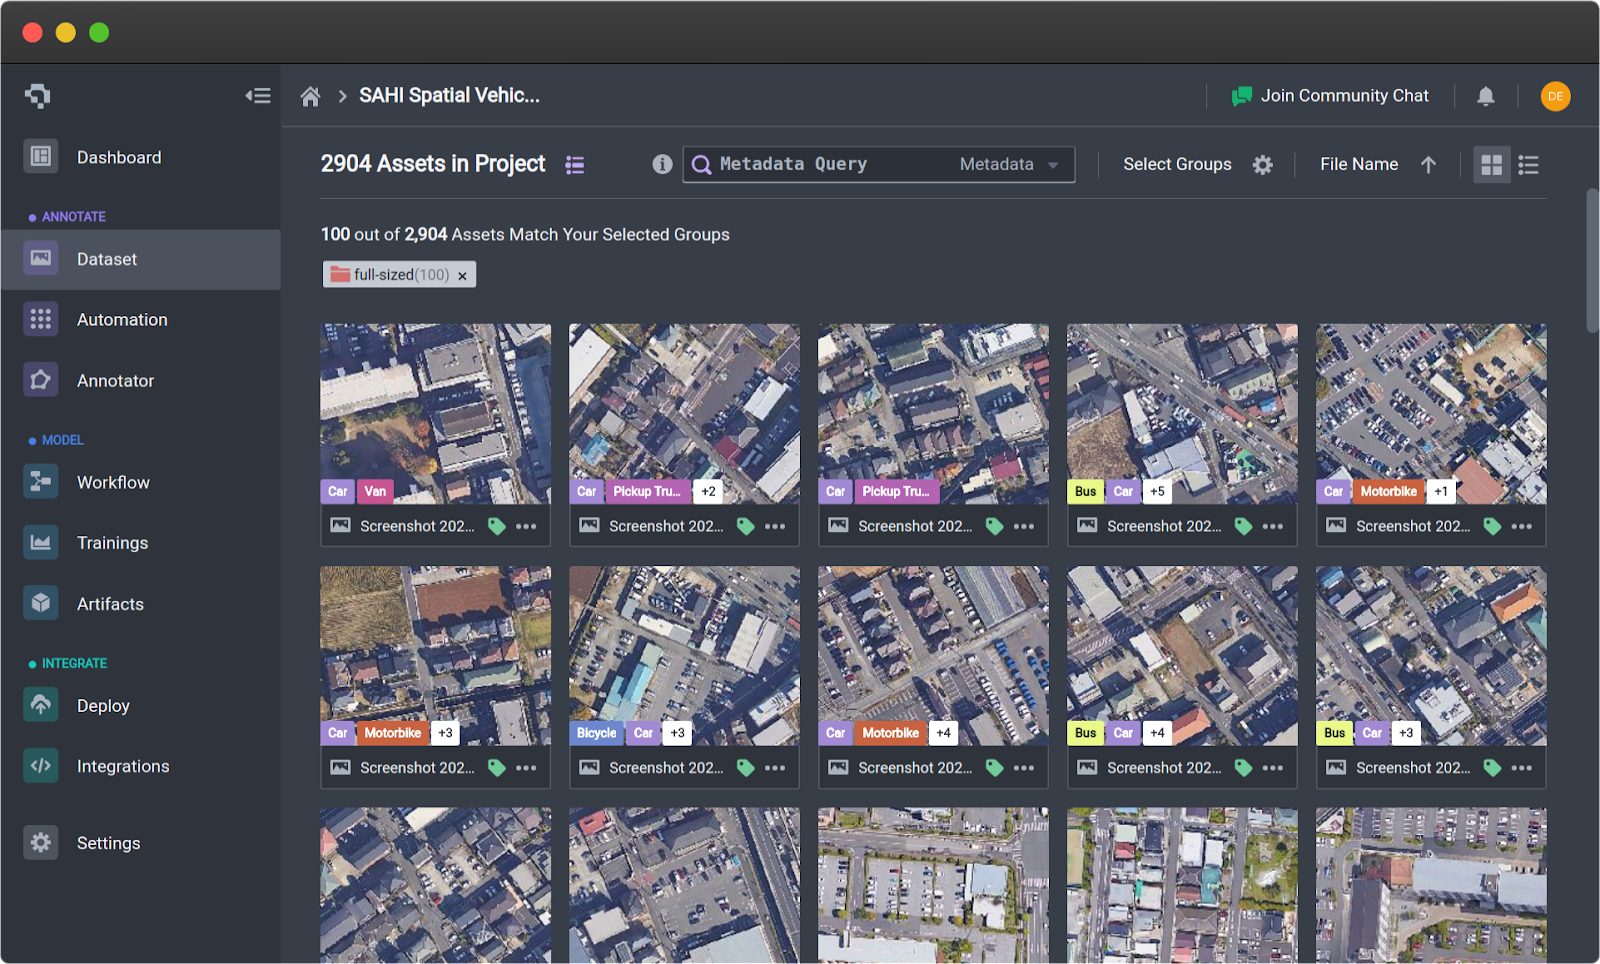1600x964 pixels.
Task: Expand the Metadata dropdown
Action: 1008,165
